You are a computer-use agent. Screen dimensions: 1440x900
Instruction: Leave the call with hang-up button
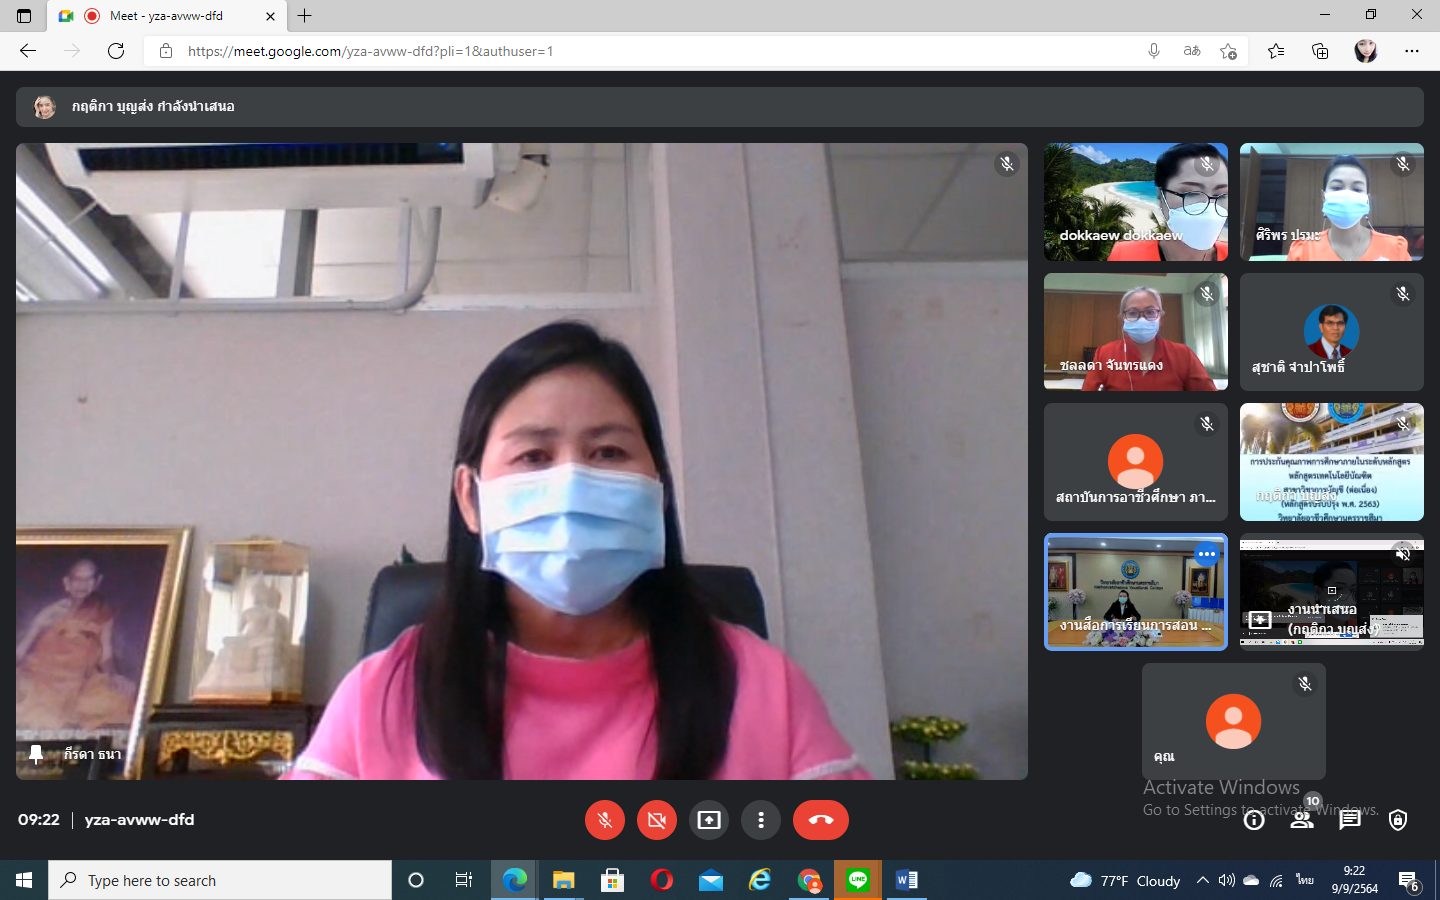820,820
